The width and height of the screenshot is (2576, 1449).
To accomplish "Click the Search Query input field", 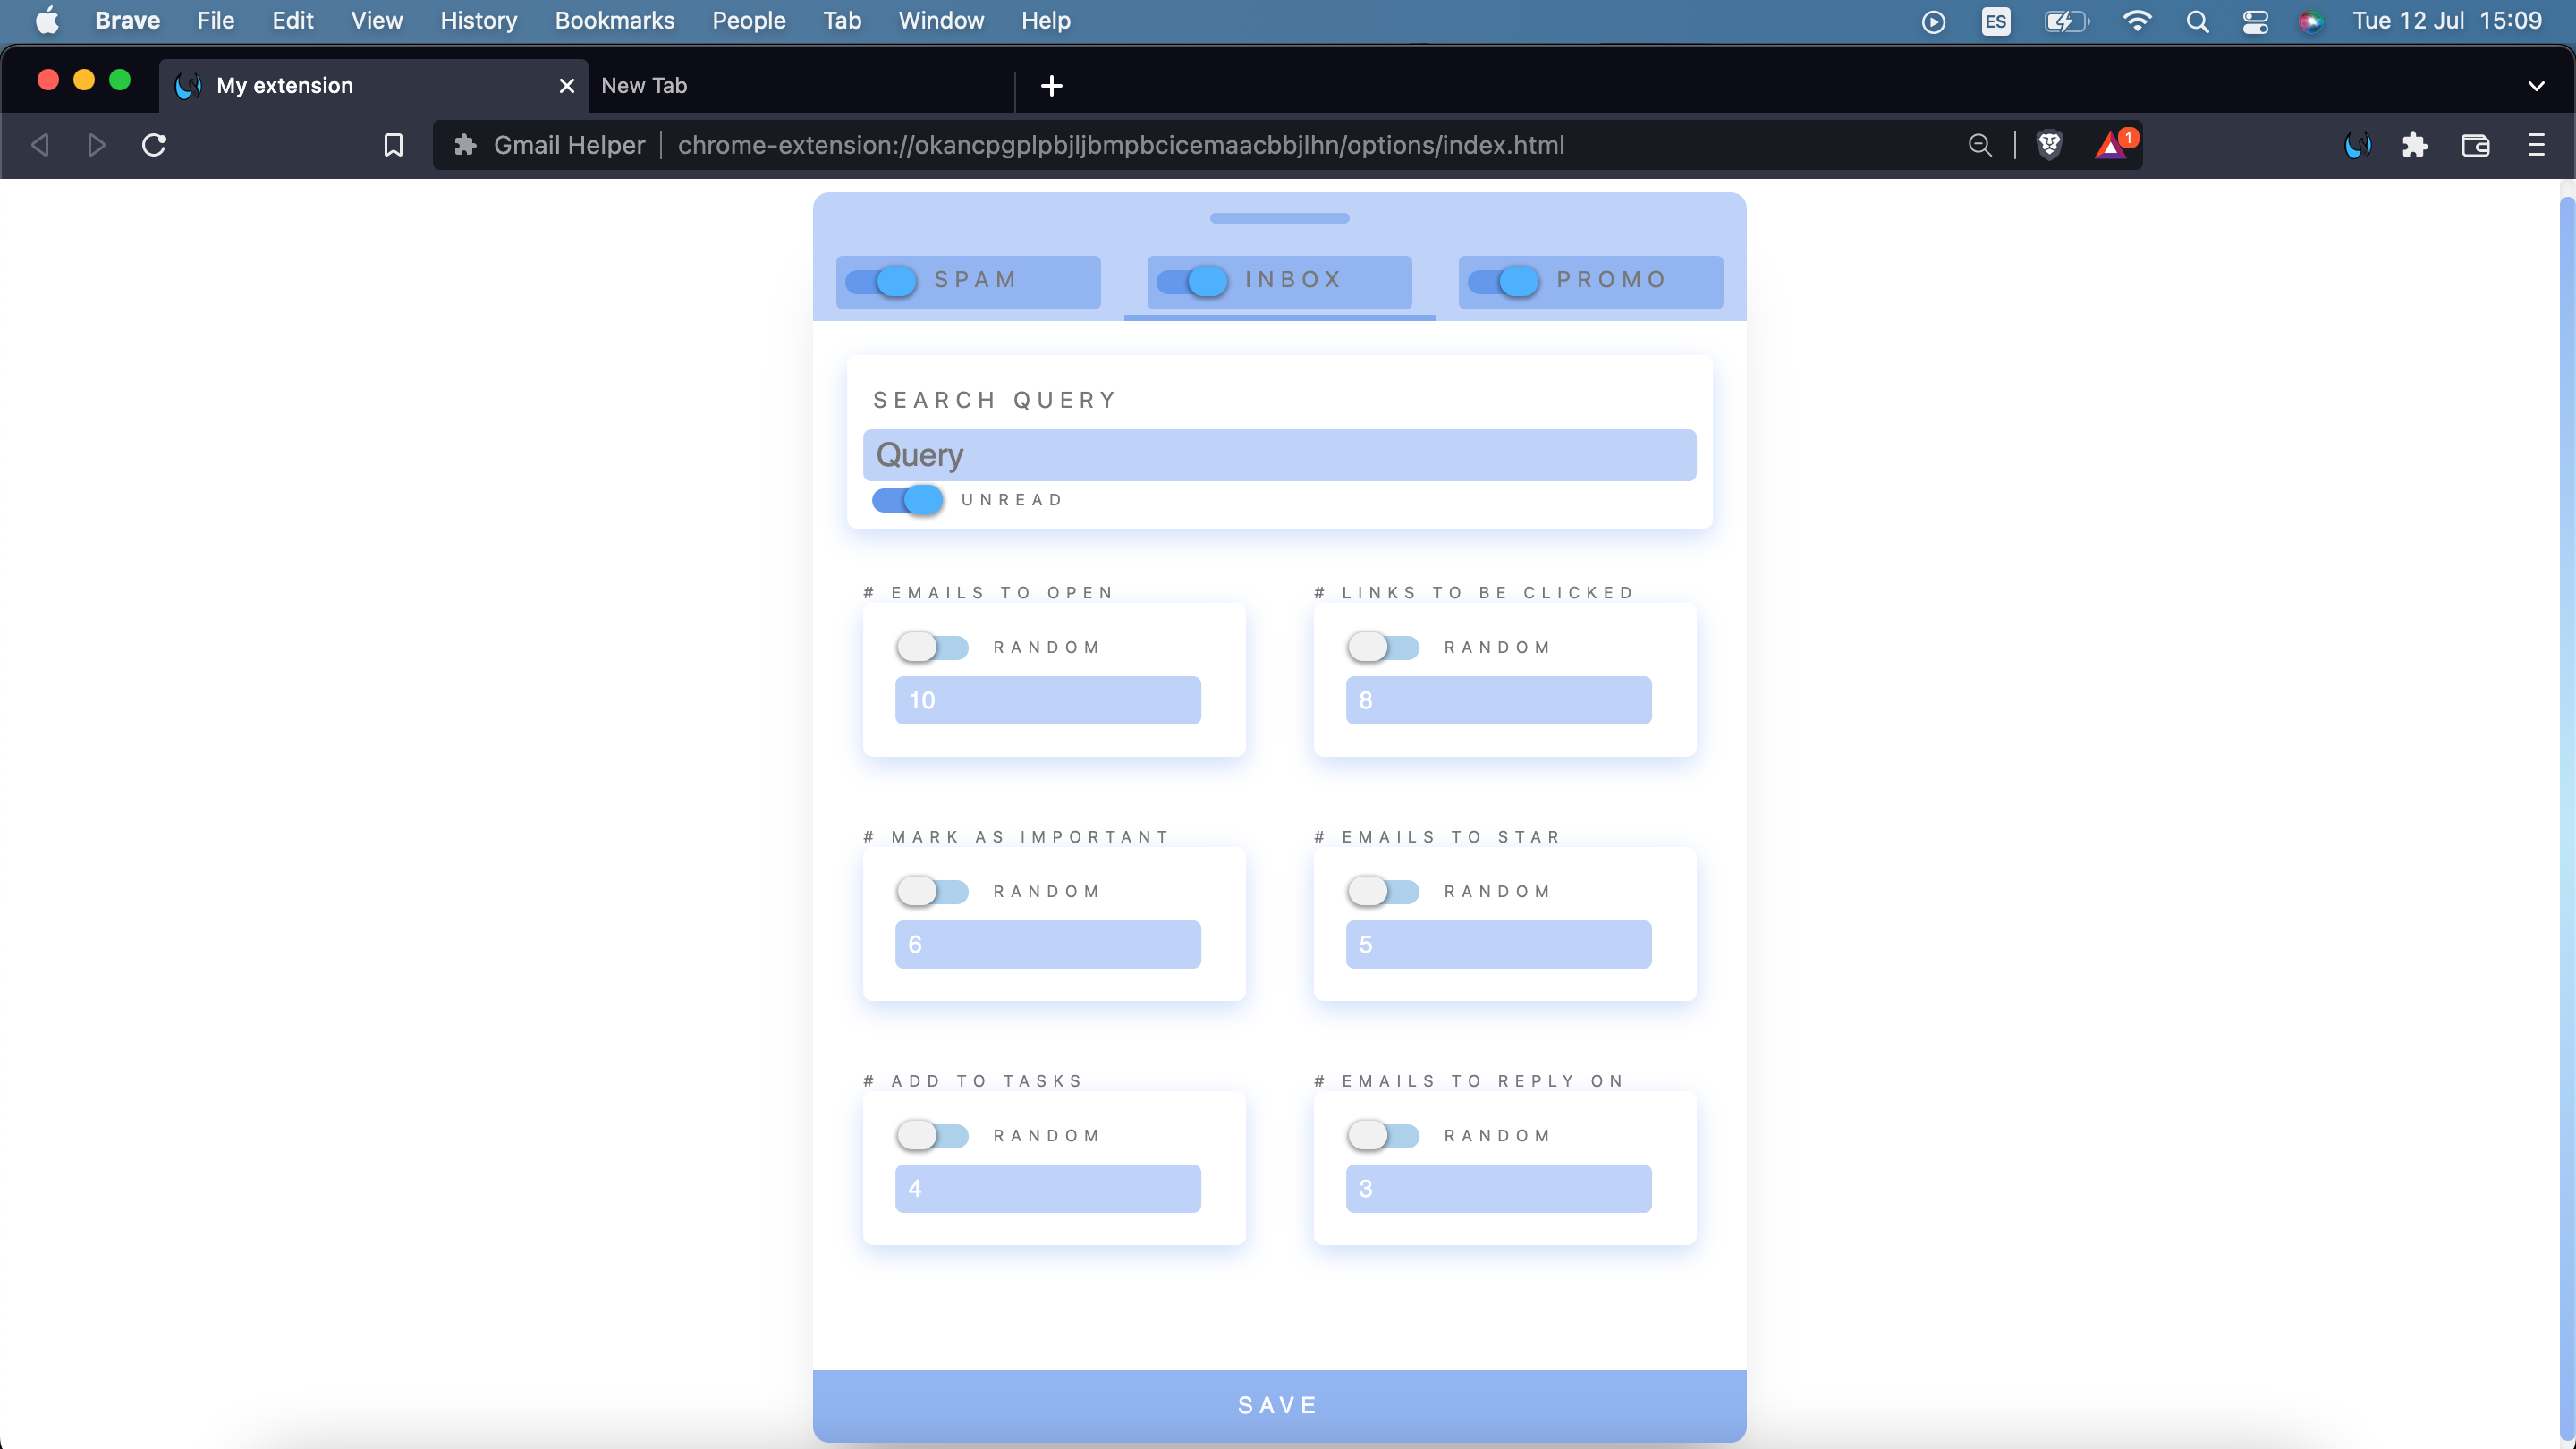I will (x=1279, y=455).
